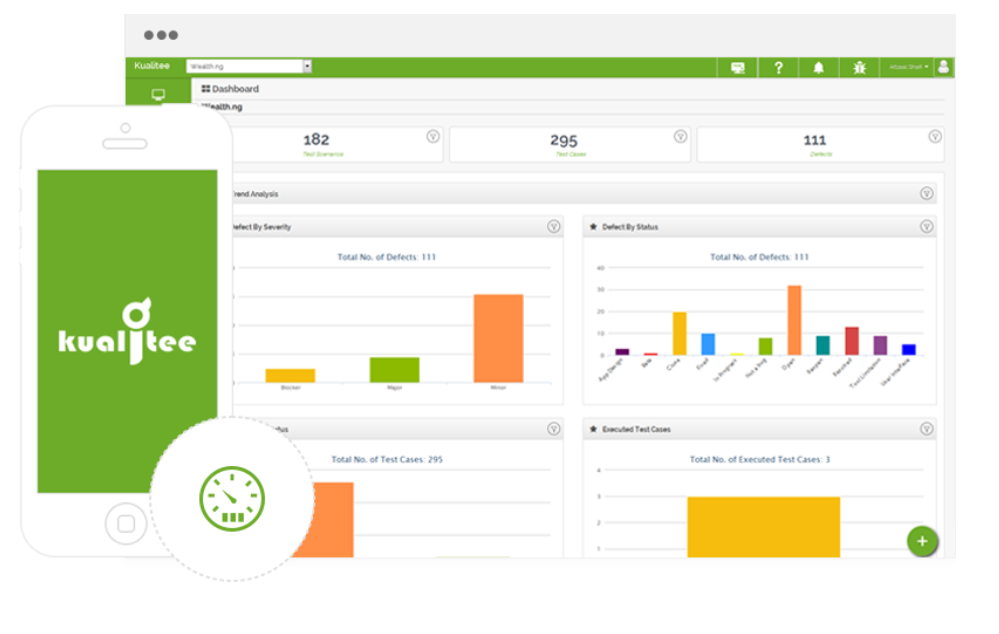Click the green speedometer gauge icon
This screenshot has height=634, width=999.
coord(232,499)
